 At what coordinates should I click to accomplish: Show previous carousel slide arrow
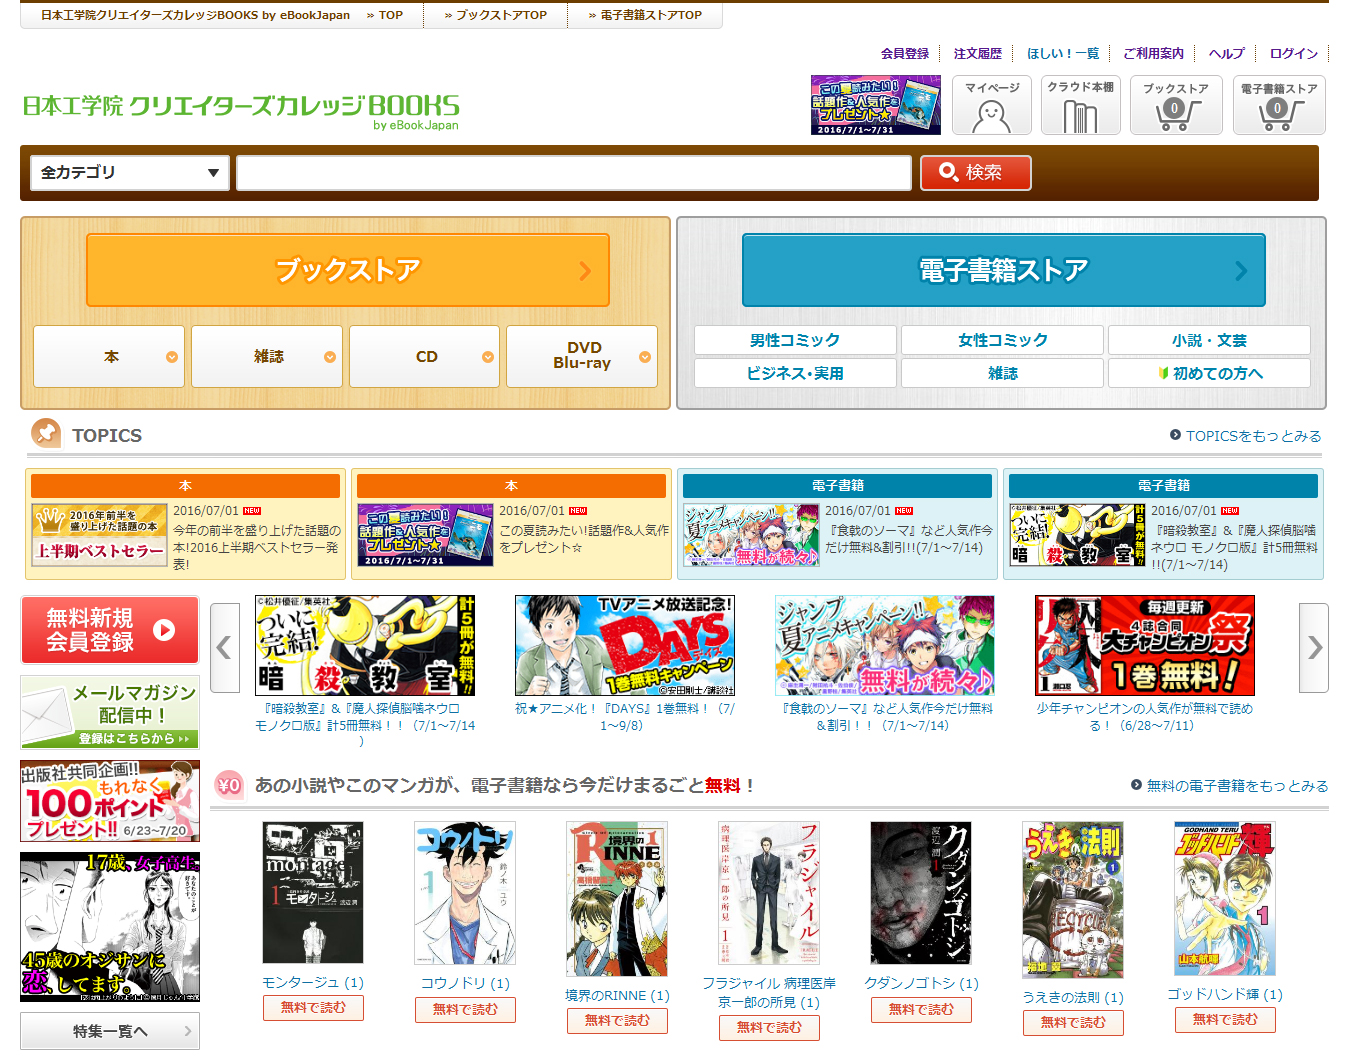pos(224,647)
